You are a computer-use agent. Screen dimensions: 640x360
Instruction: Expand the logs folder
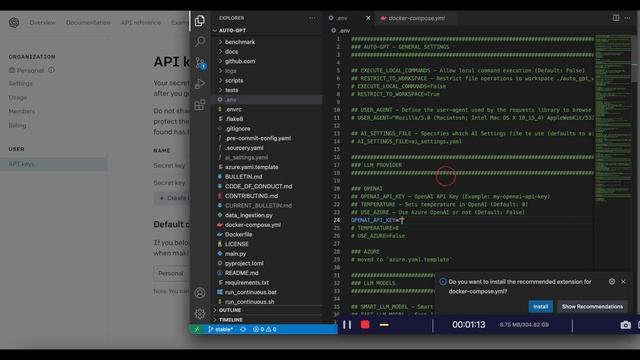231,71
